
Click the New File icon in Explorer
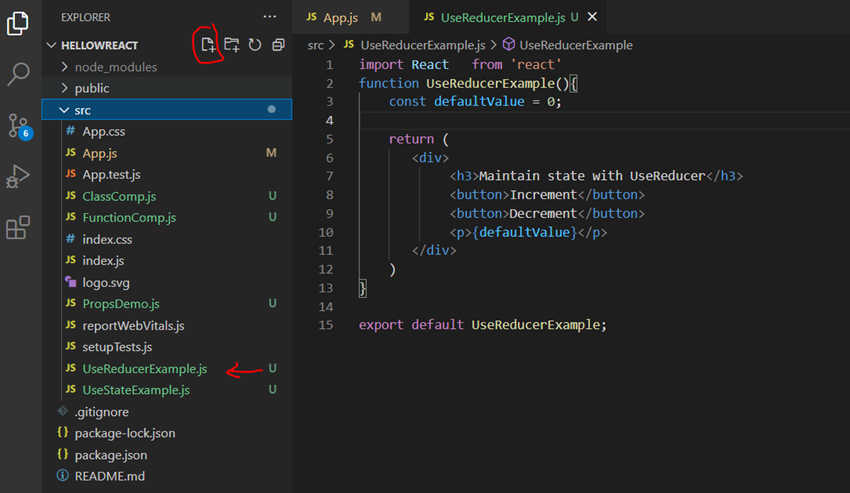coord(208,45)
